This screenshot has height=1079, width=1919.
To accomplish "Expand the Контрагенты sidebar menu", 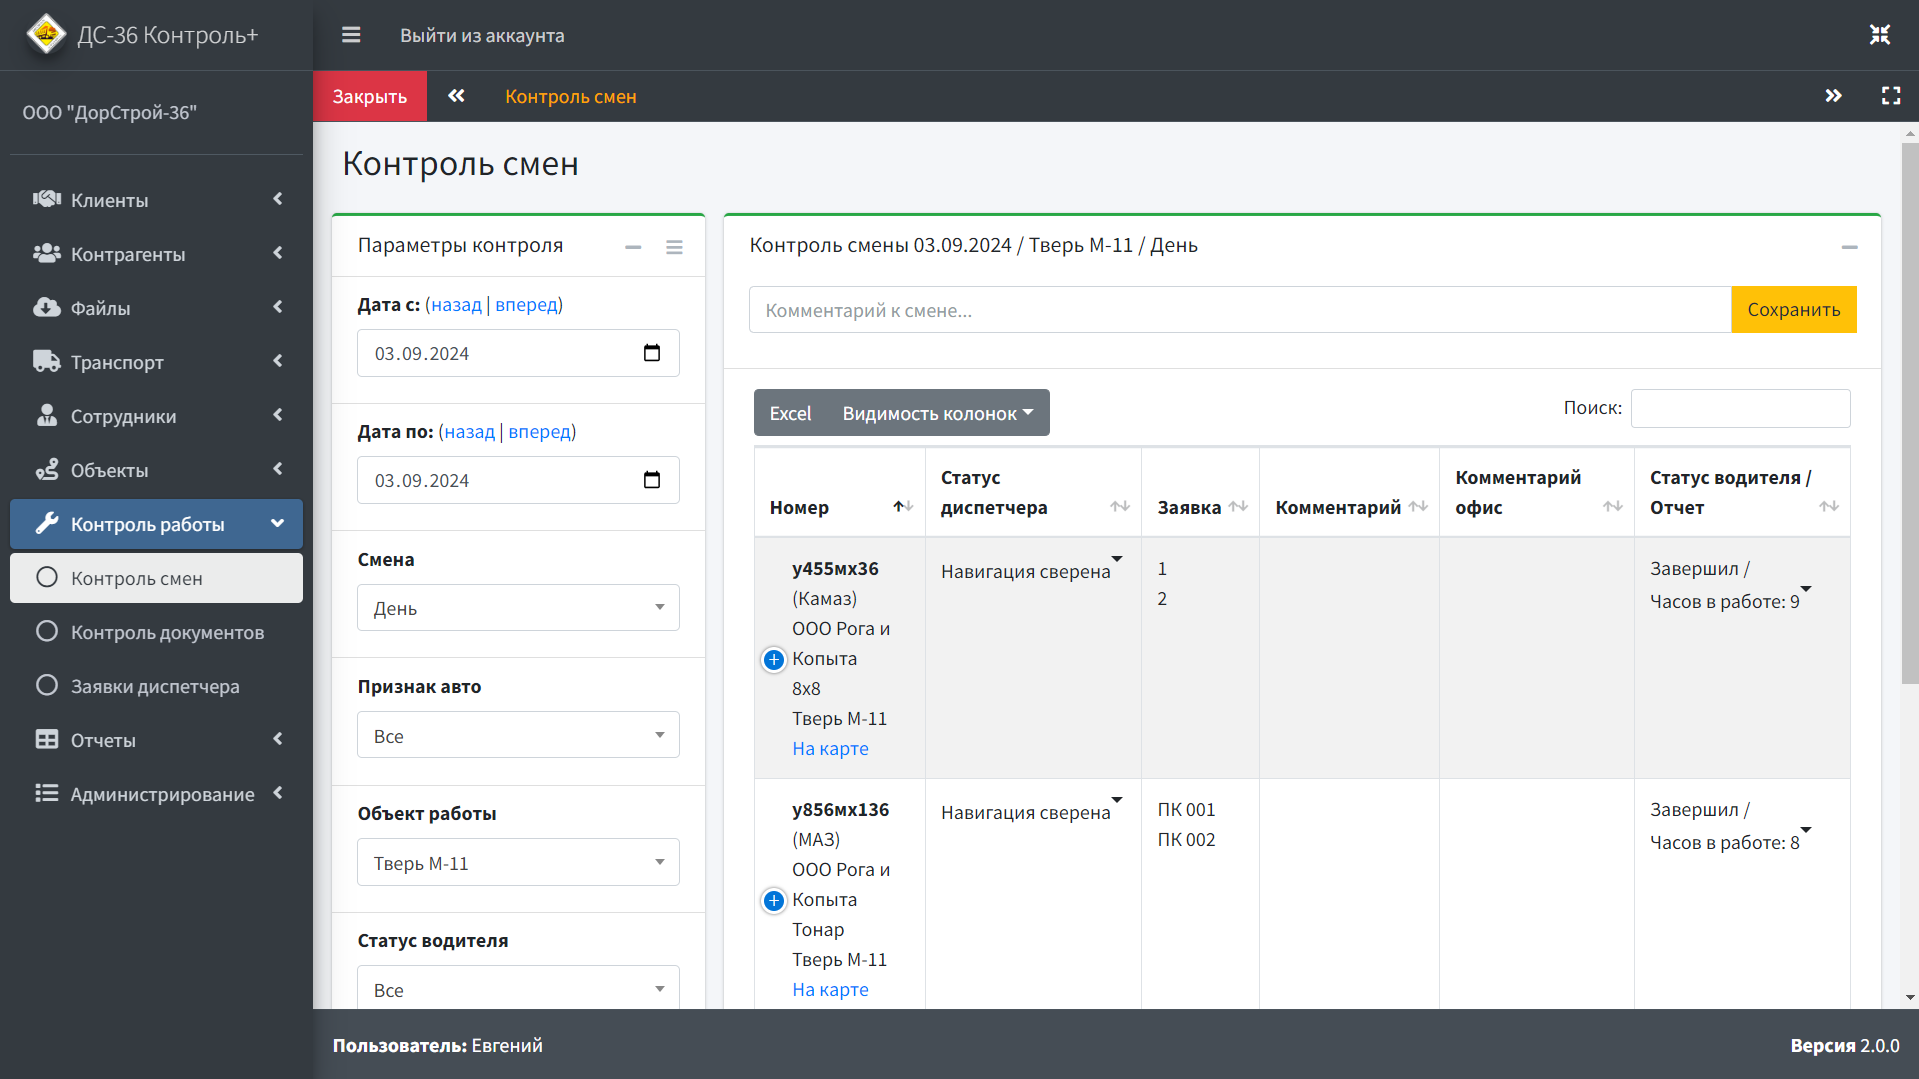I will tap(156, 253).
